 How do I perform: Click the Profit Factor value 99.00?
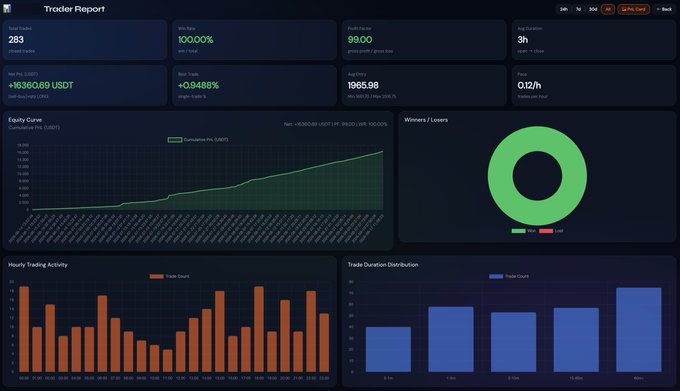360,40
